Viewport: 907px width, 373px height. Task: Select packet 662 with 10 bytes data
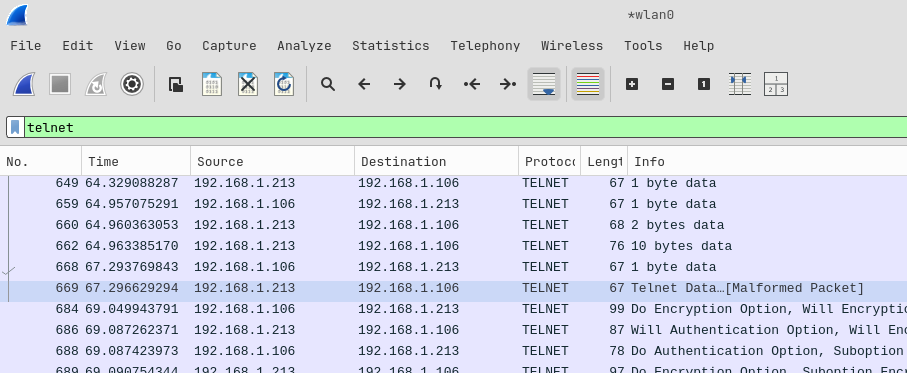[454, 246]
